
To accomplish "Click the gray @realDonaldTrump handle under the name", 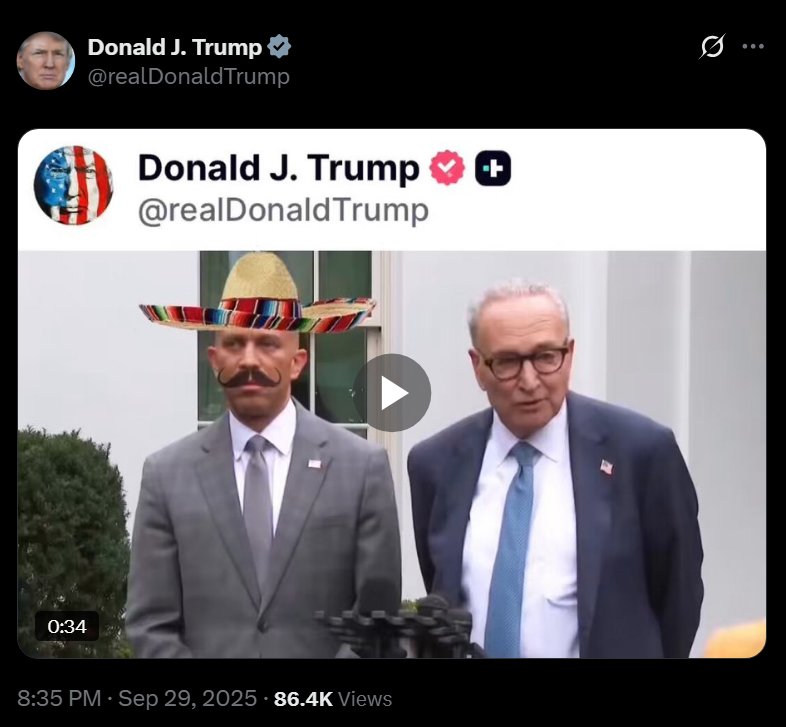I will point(189,76).
